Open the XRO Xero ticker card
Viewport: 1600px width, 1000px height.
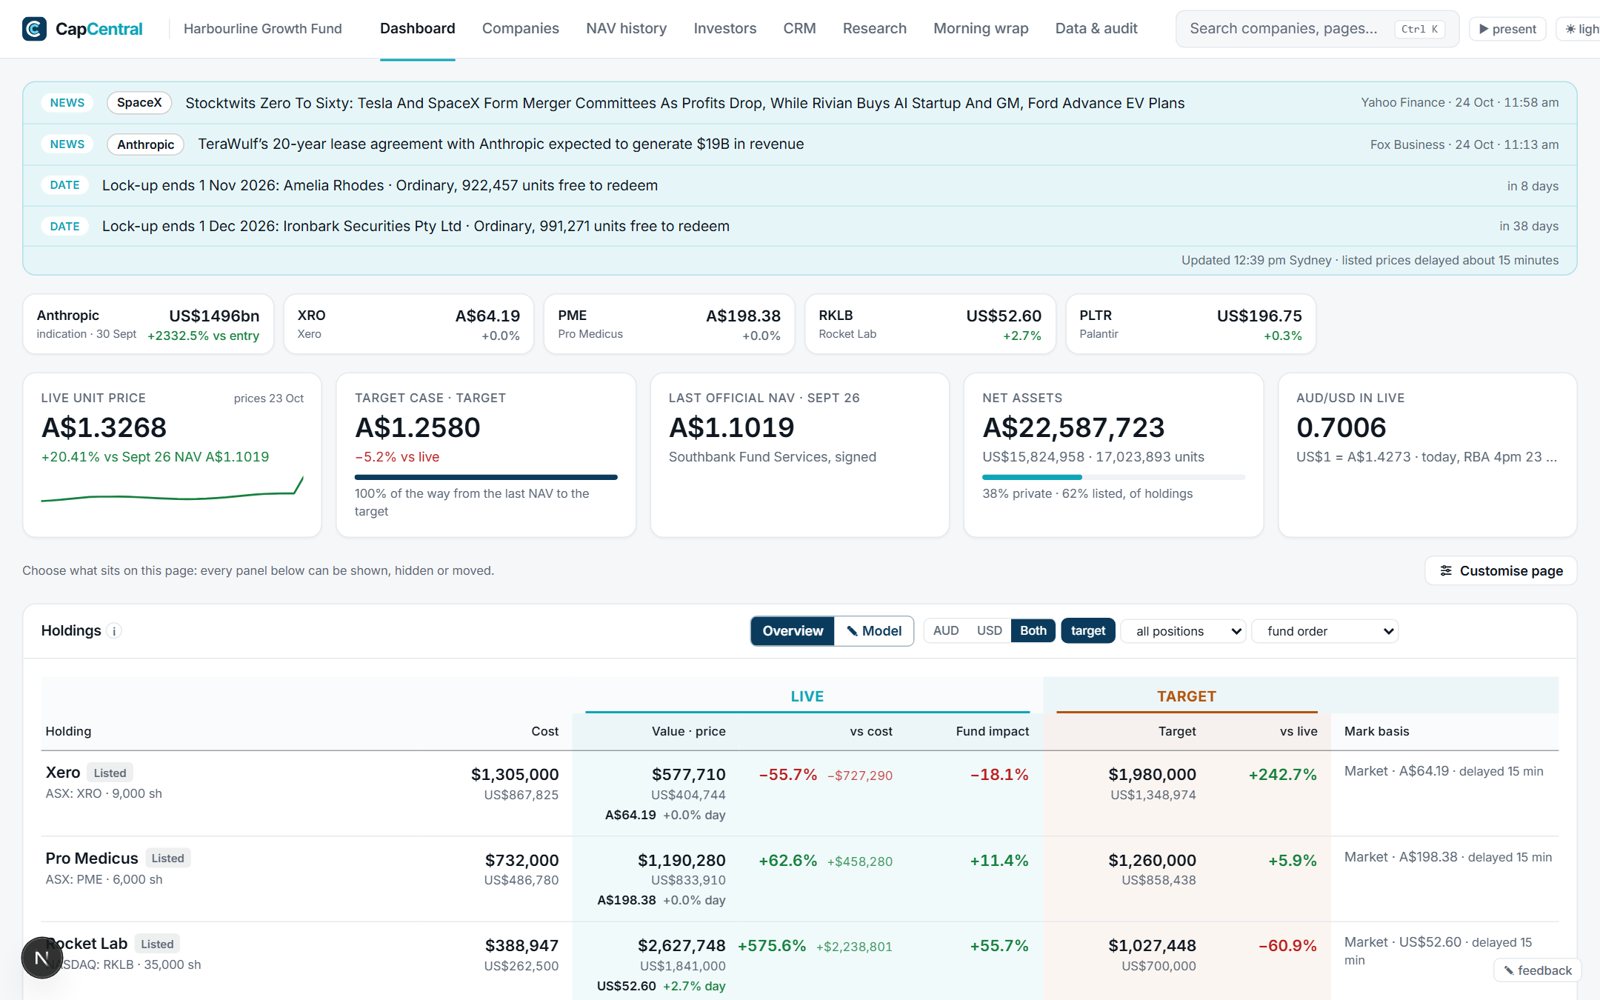[409, 324]
